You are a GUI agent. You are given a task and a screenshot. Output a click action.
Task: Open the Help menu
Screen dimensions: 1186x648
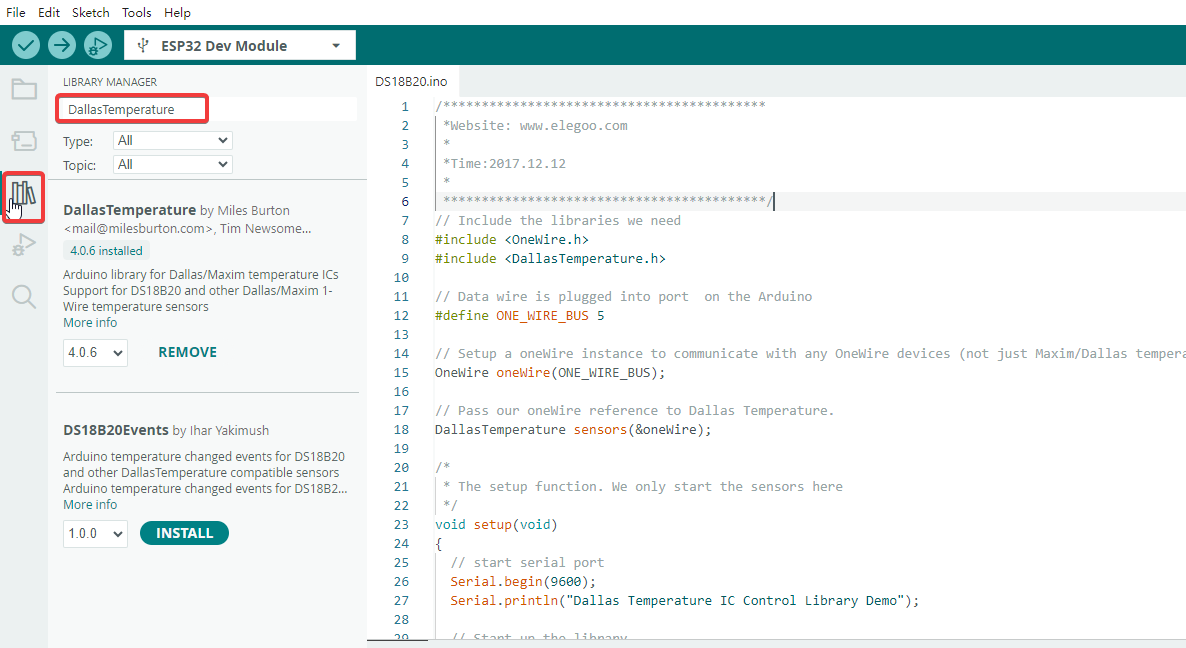pos(178,13)
